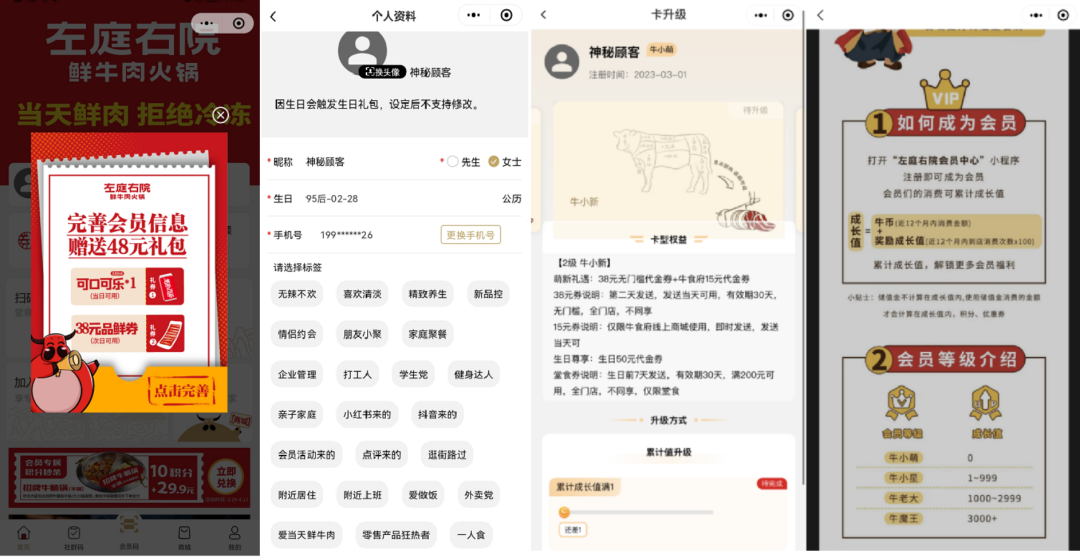Viewport: 1080px width, 559px height.
Task: Tap the capsule close target icon on the membership guide page
Action: pyautogui.click(x=1063, y=15)
